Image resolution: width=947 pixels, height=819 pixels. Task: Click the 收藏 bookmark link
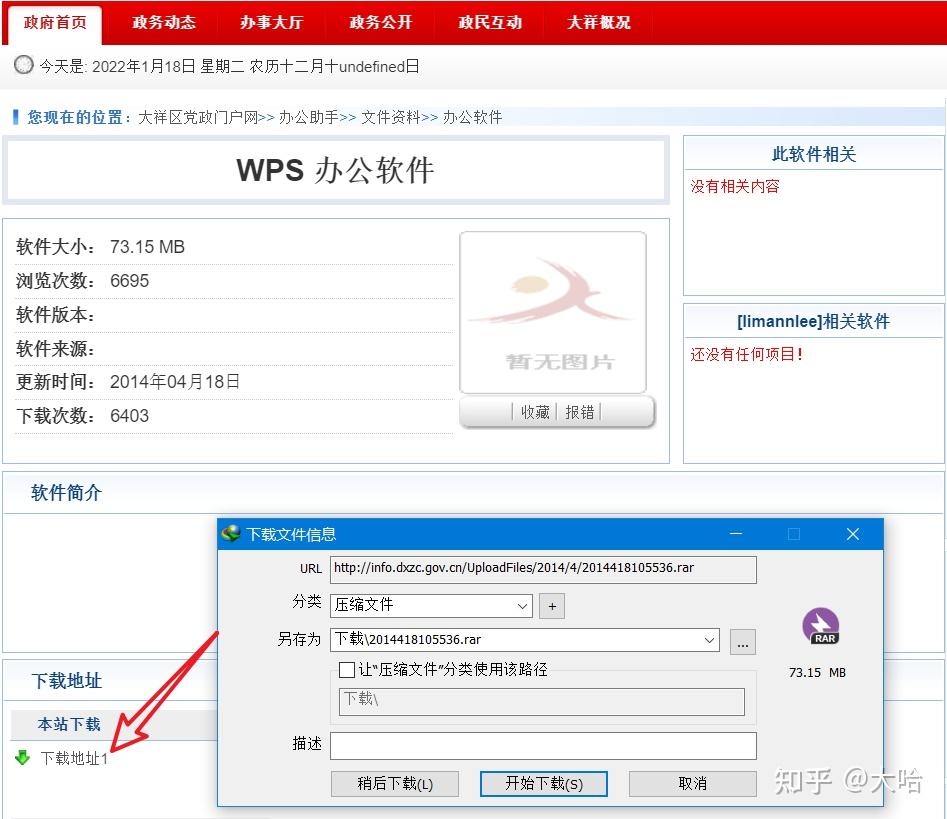(535, 412)
